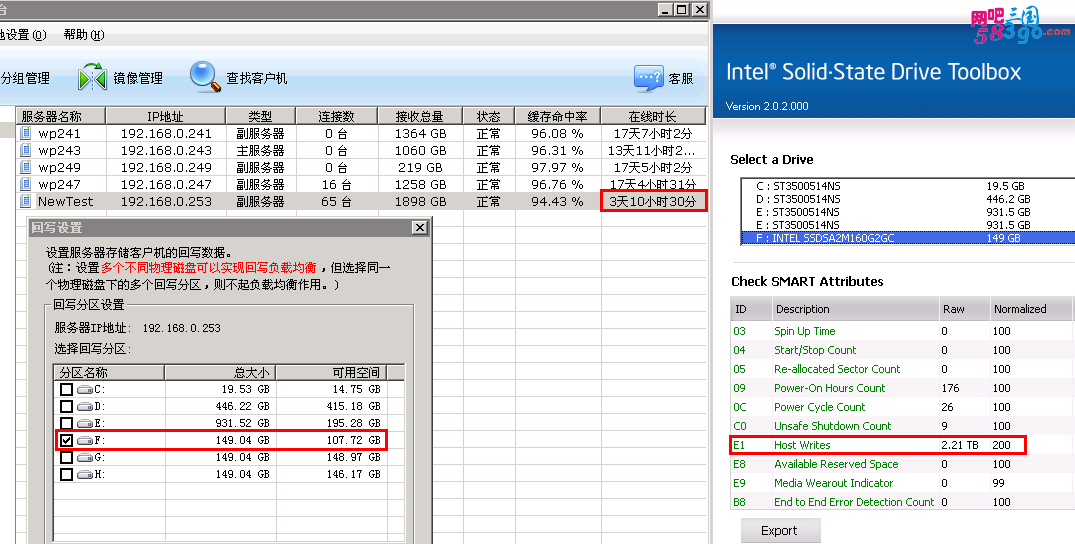Select server icon for wp247 row
1075x544 pixels.
point(26,185)
